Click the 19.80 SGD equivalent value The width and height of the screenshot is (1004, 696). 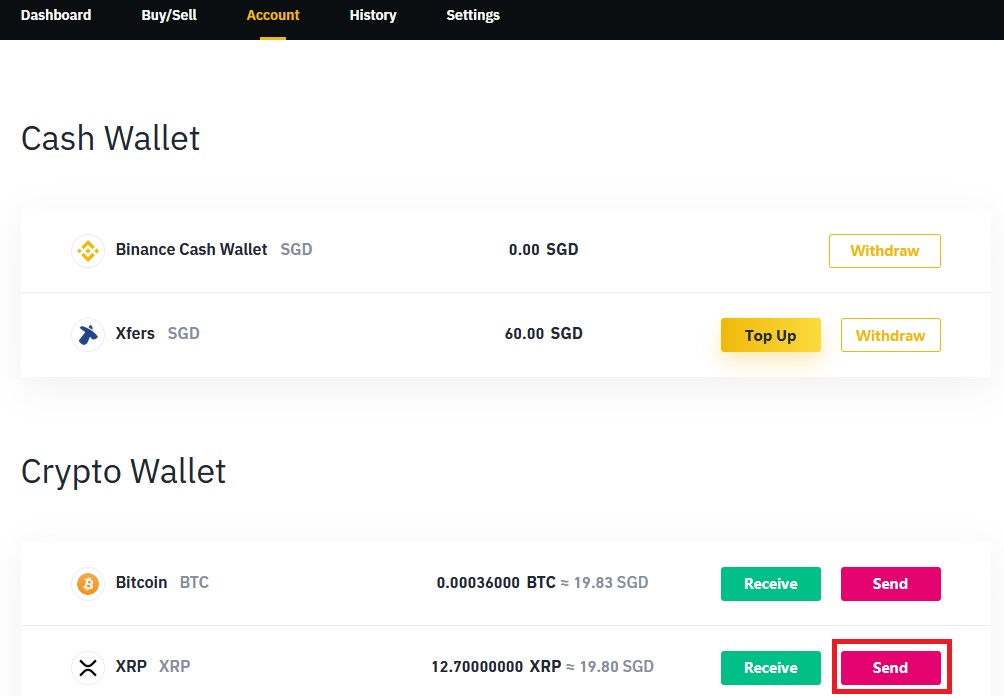point(617,667)
